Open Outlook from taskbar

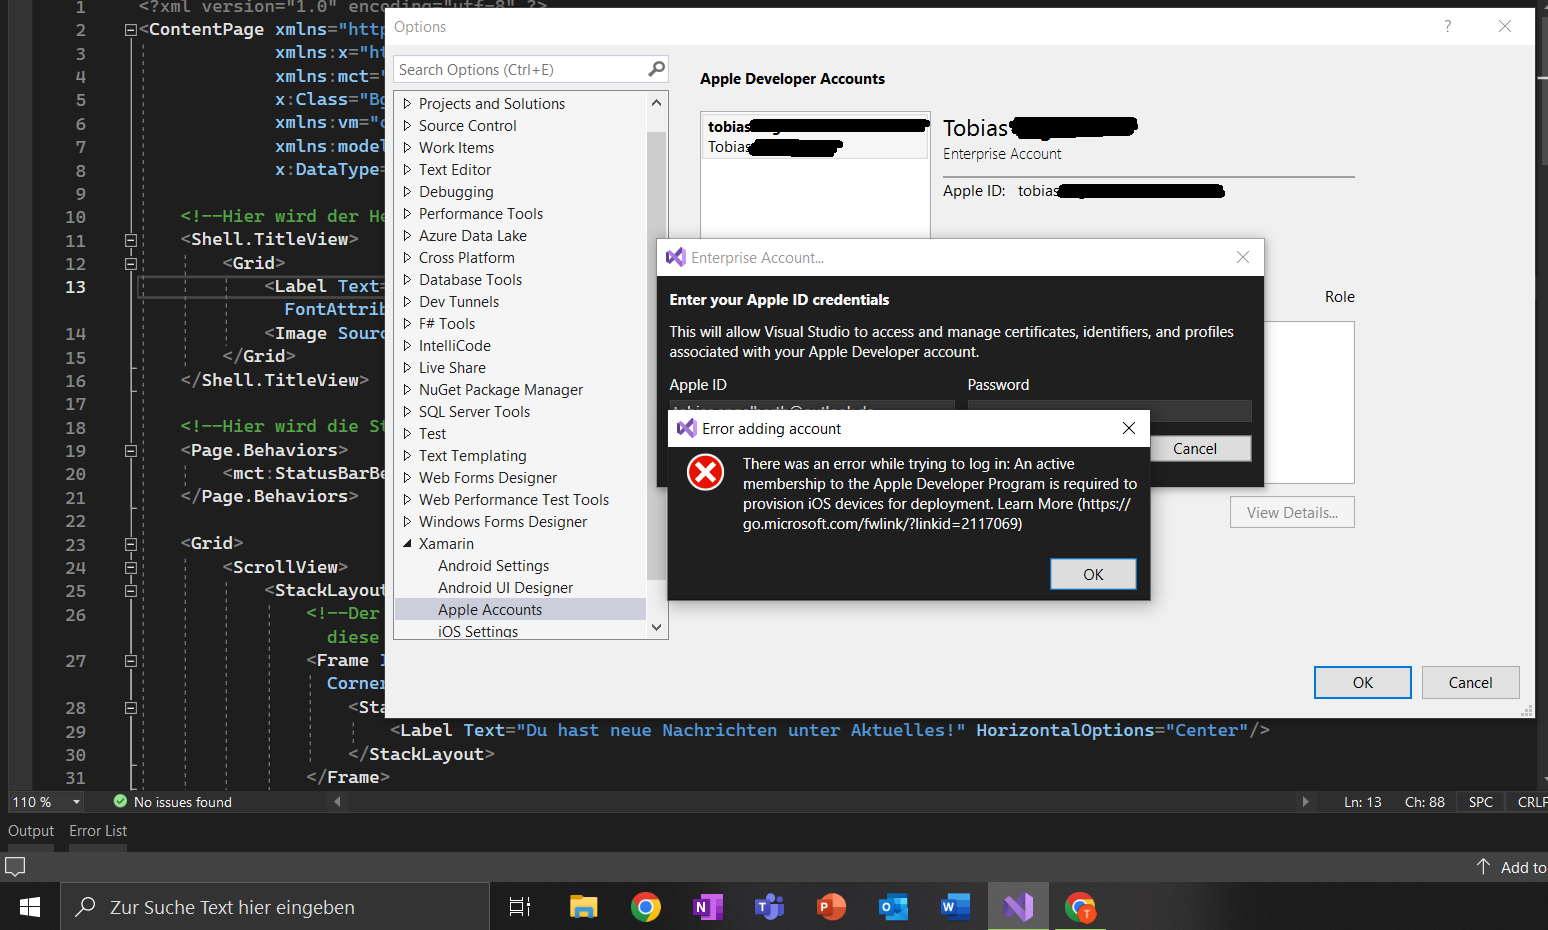point(893,907)
